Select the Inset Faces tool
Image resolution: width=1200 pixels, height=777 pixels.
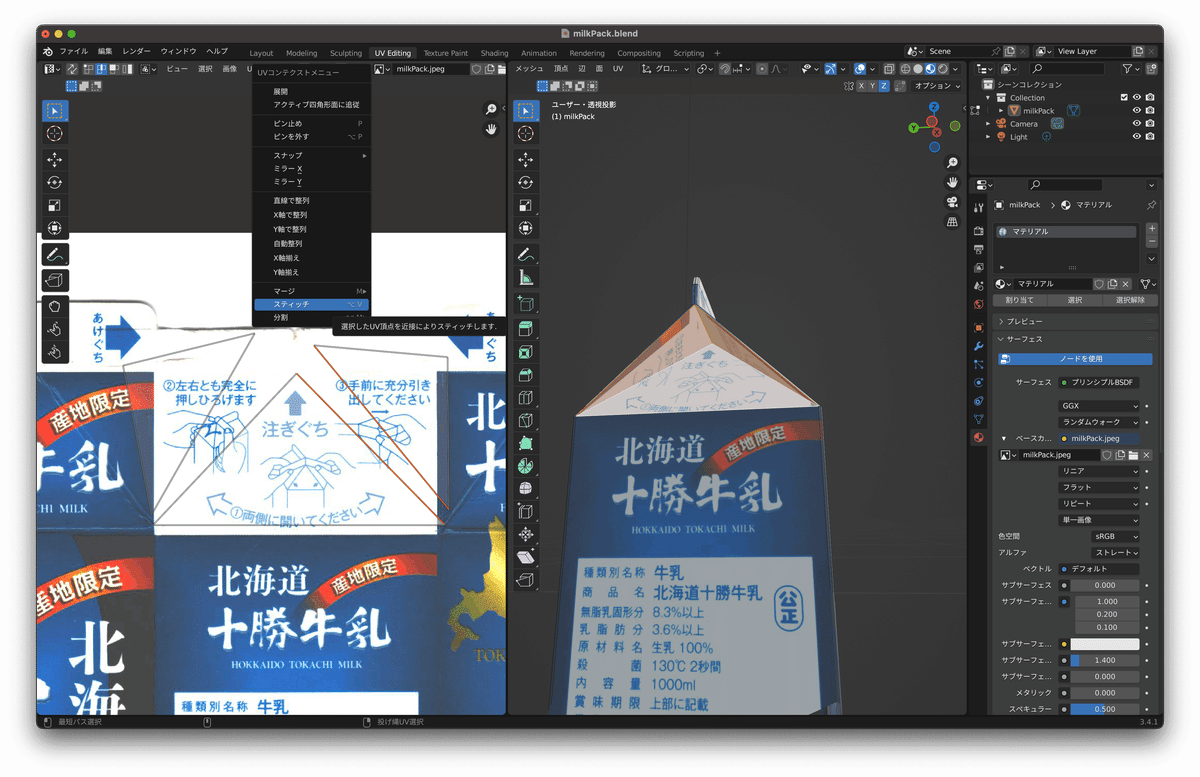pyautogui.click(x=526, y=352)
